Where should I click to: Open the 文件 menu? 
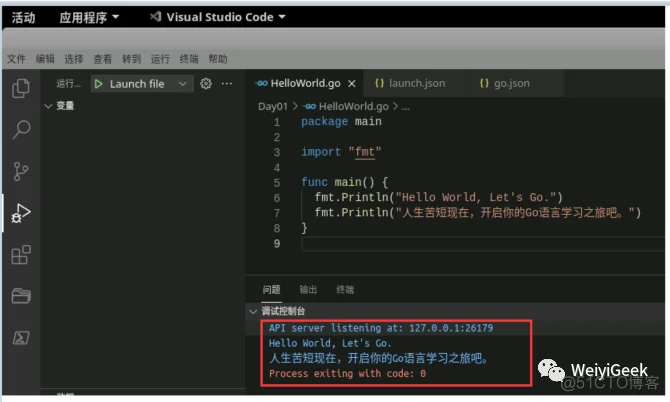pos(16,59)
